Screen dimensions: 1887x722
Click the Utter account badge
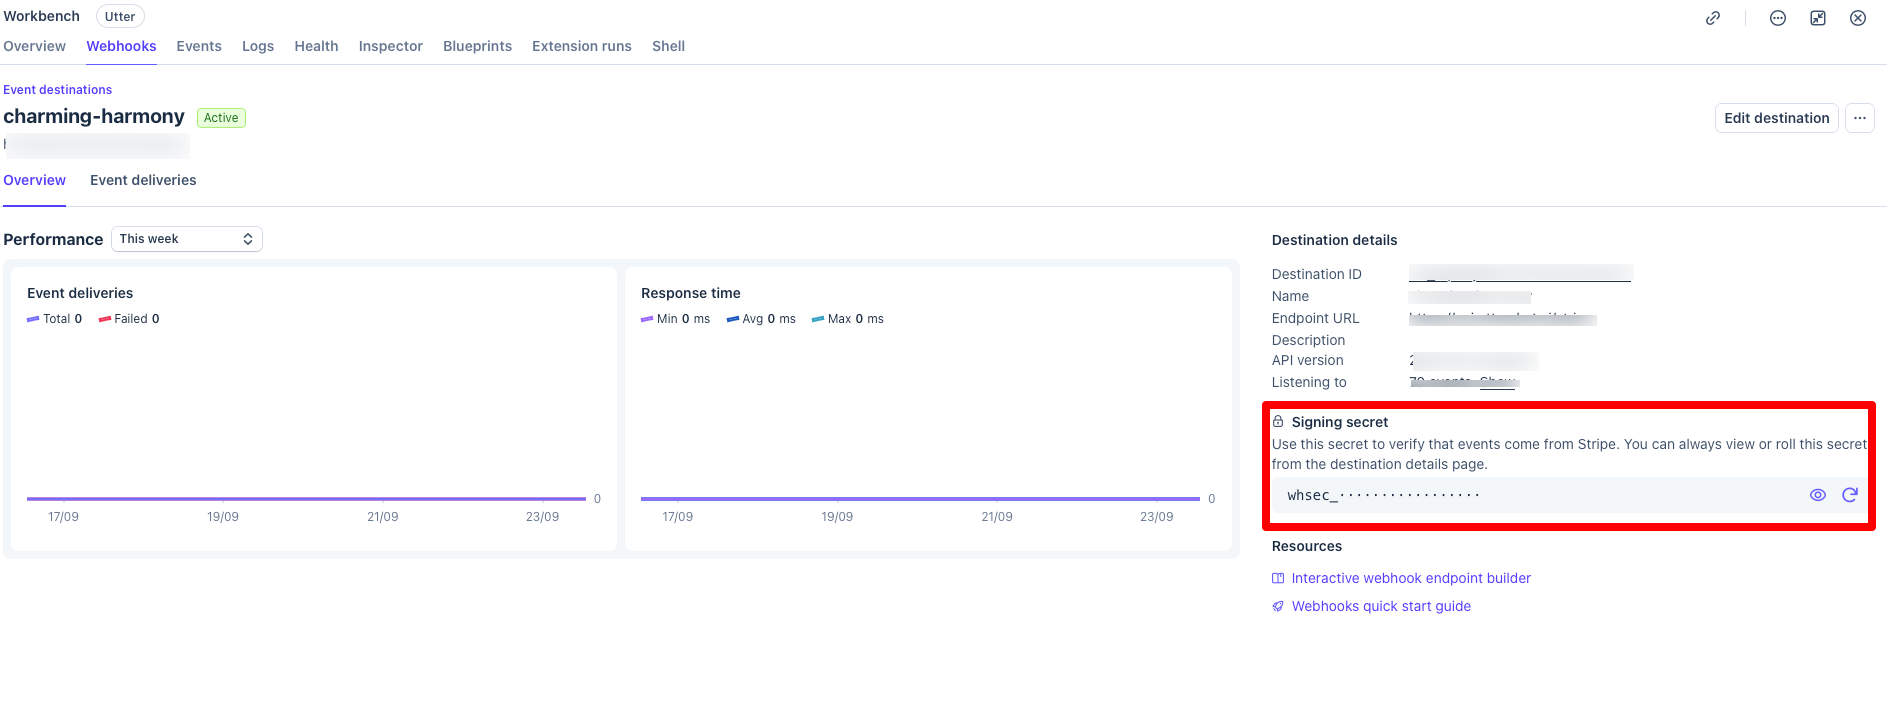tap(120, 16)
